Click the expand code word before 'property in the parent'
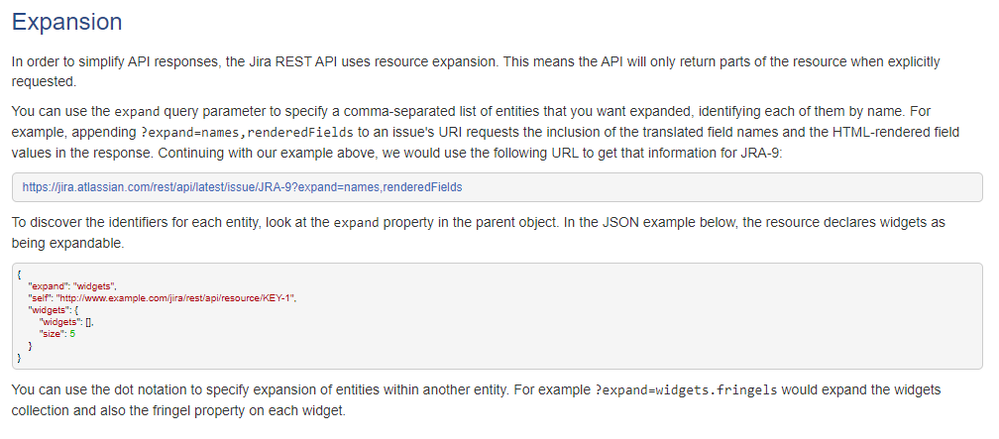 (x=357, y=224)
